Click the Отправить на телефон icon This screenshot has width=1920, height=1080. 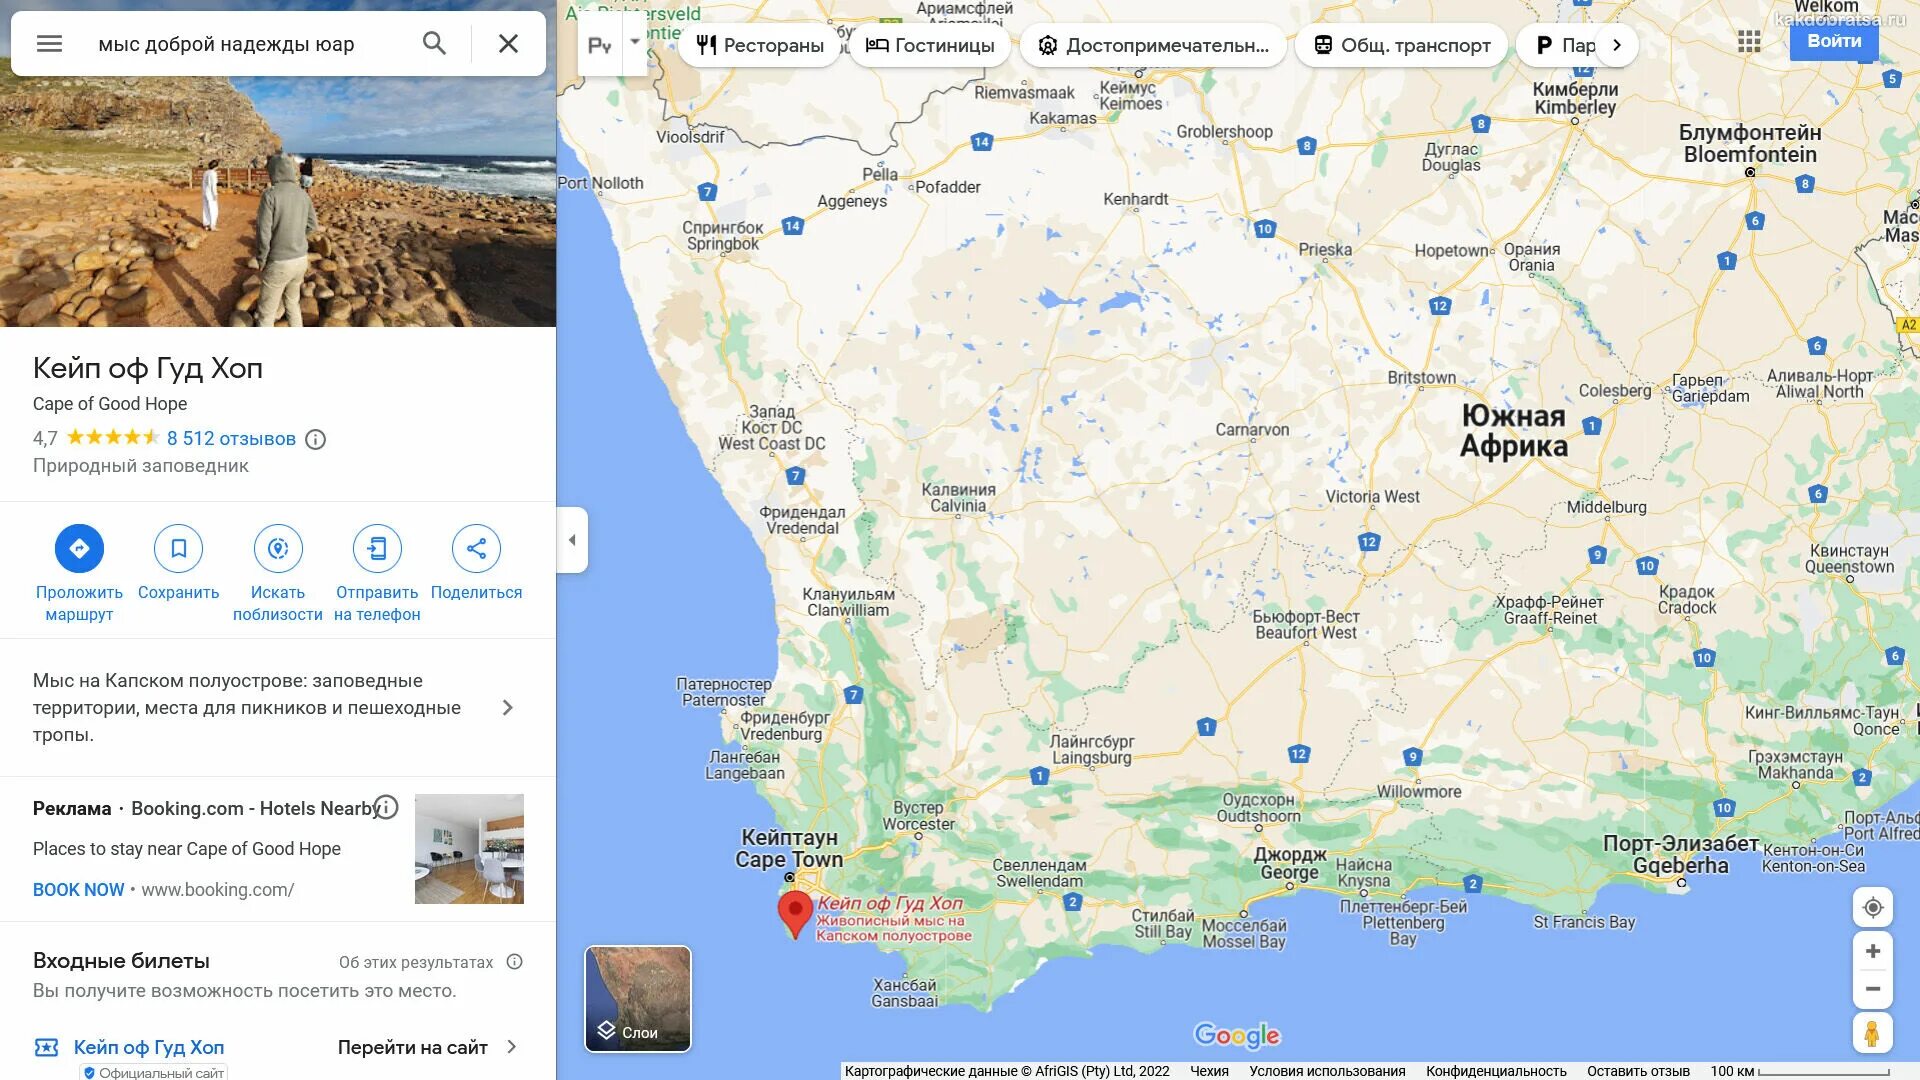tap(377, 548)
